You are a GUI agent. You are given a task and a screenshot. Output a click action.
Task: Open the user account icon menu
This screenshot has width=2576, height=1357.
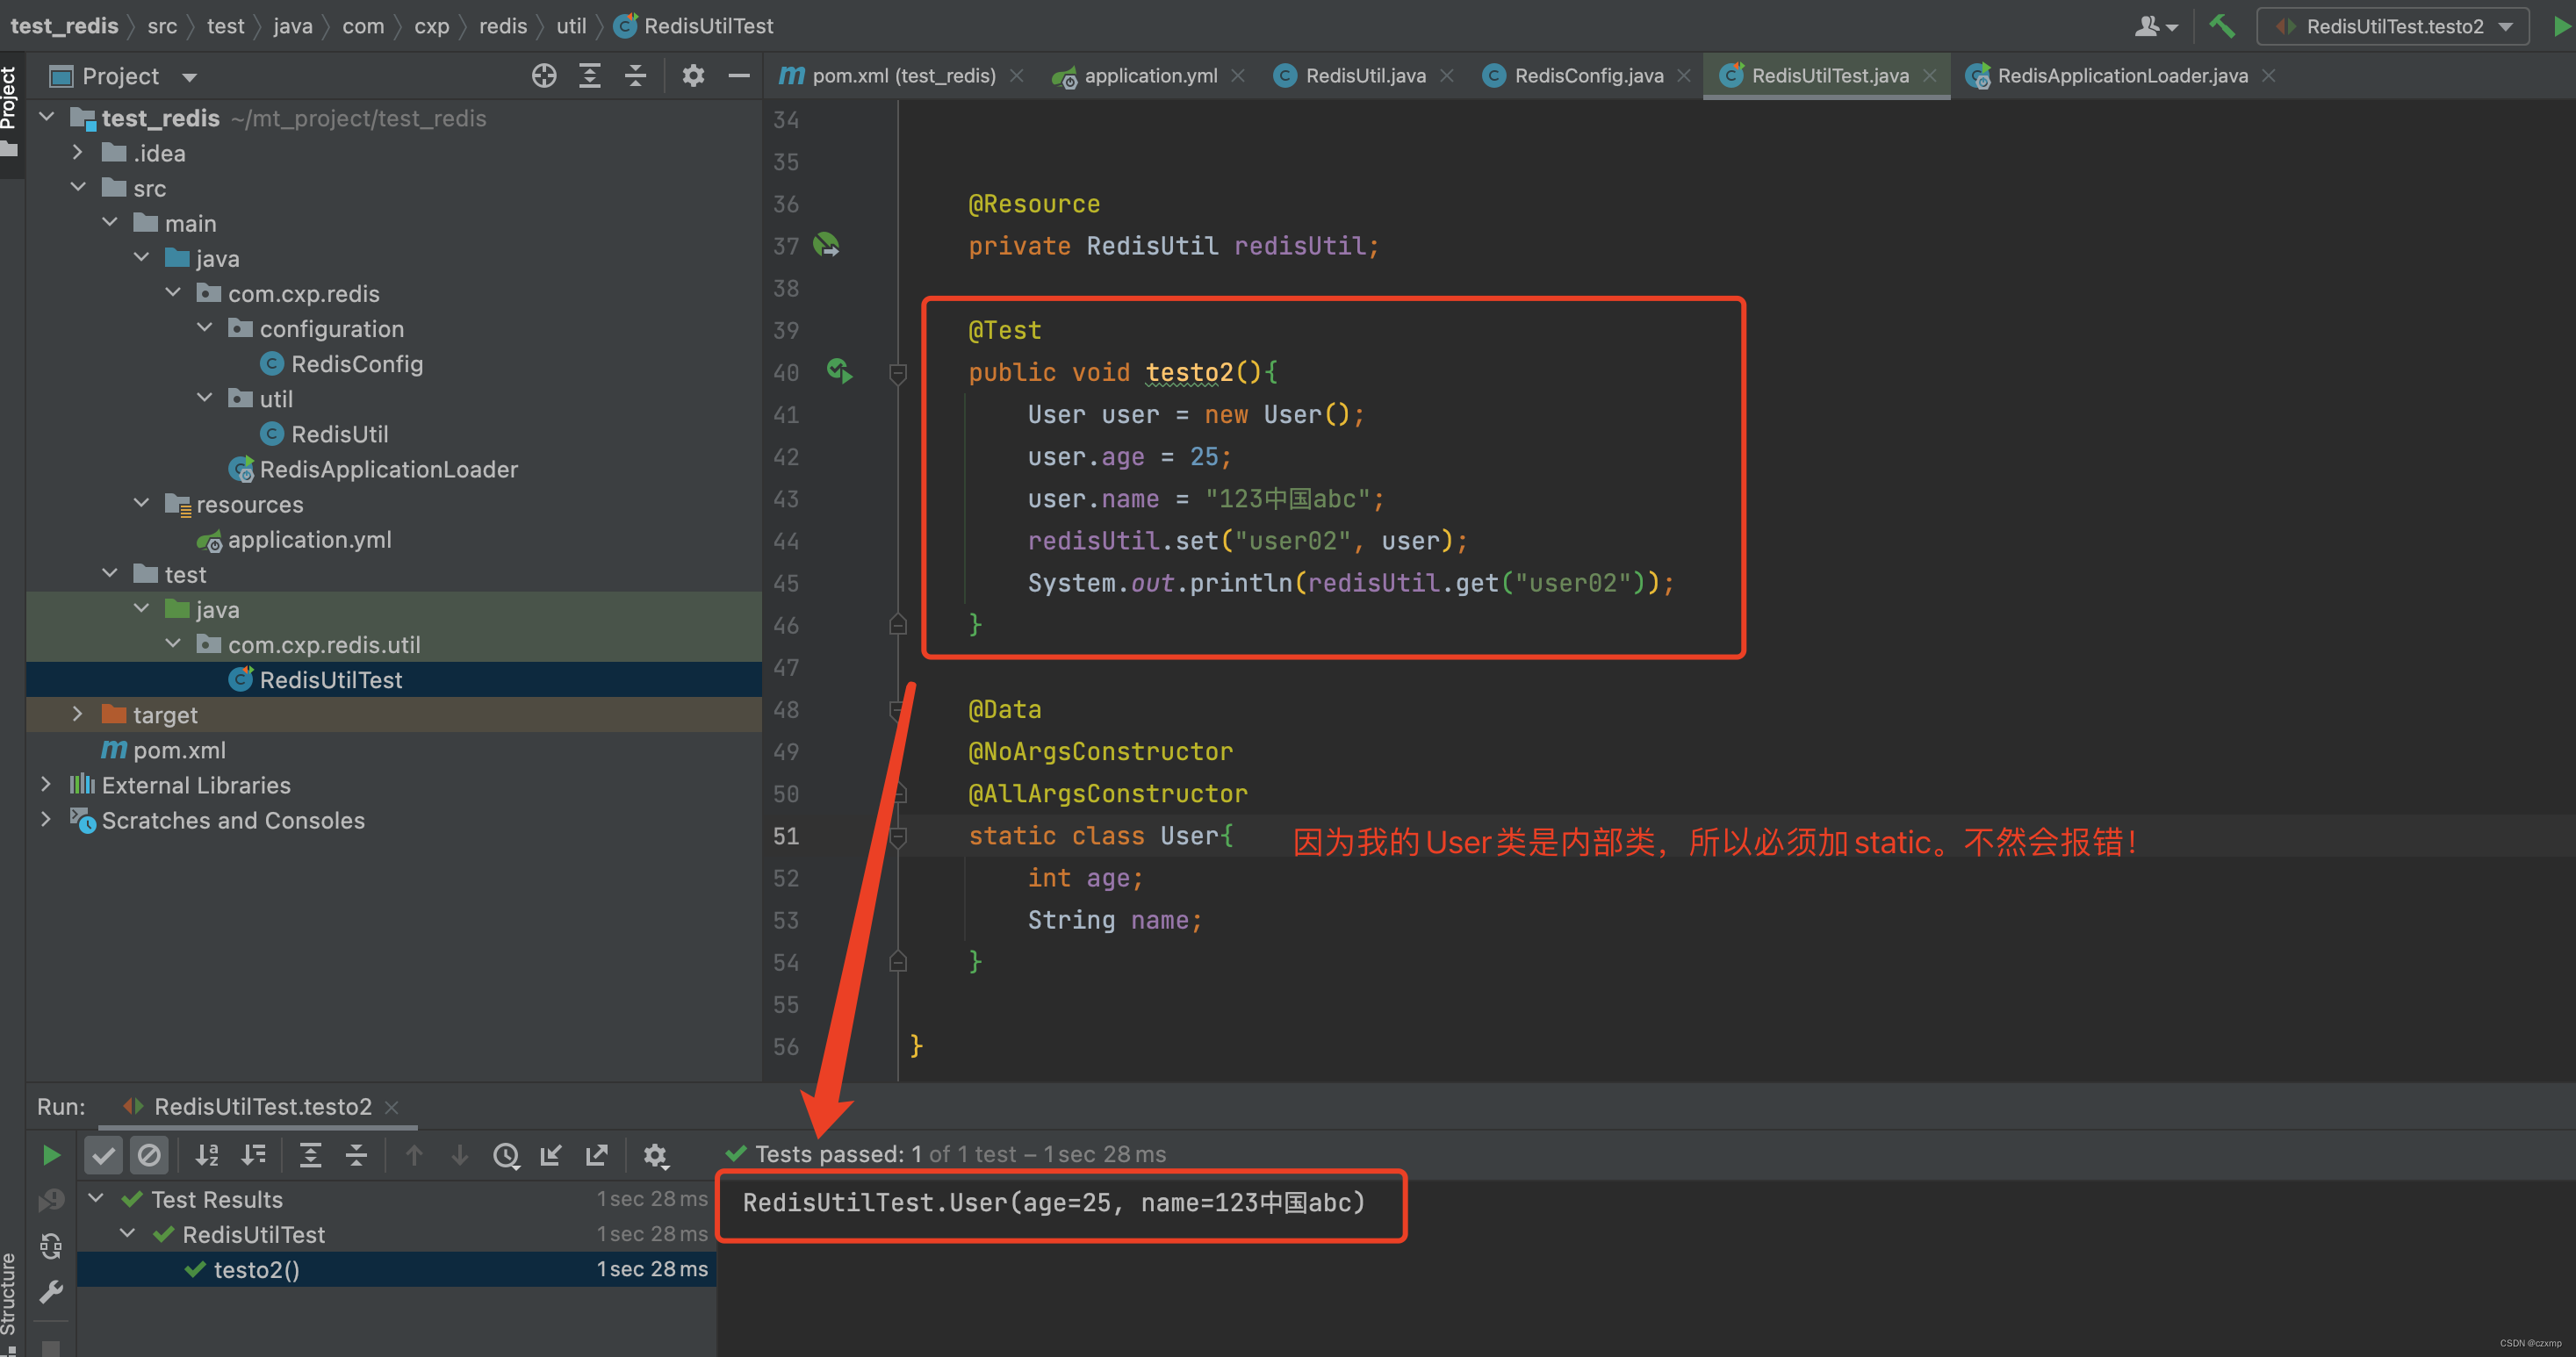pyautogui.click(x=2156, y=26)
